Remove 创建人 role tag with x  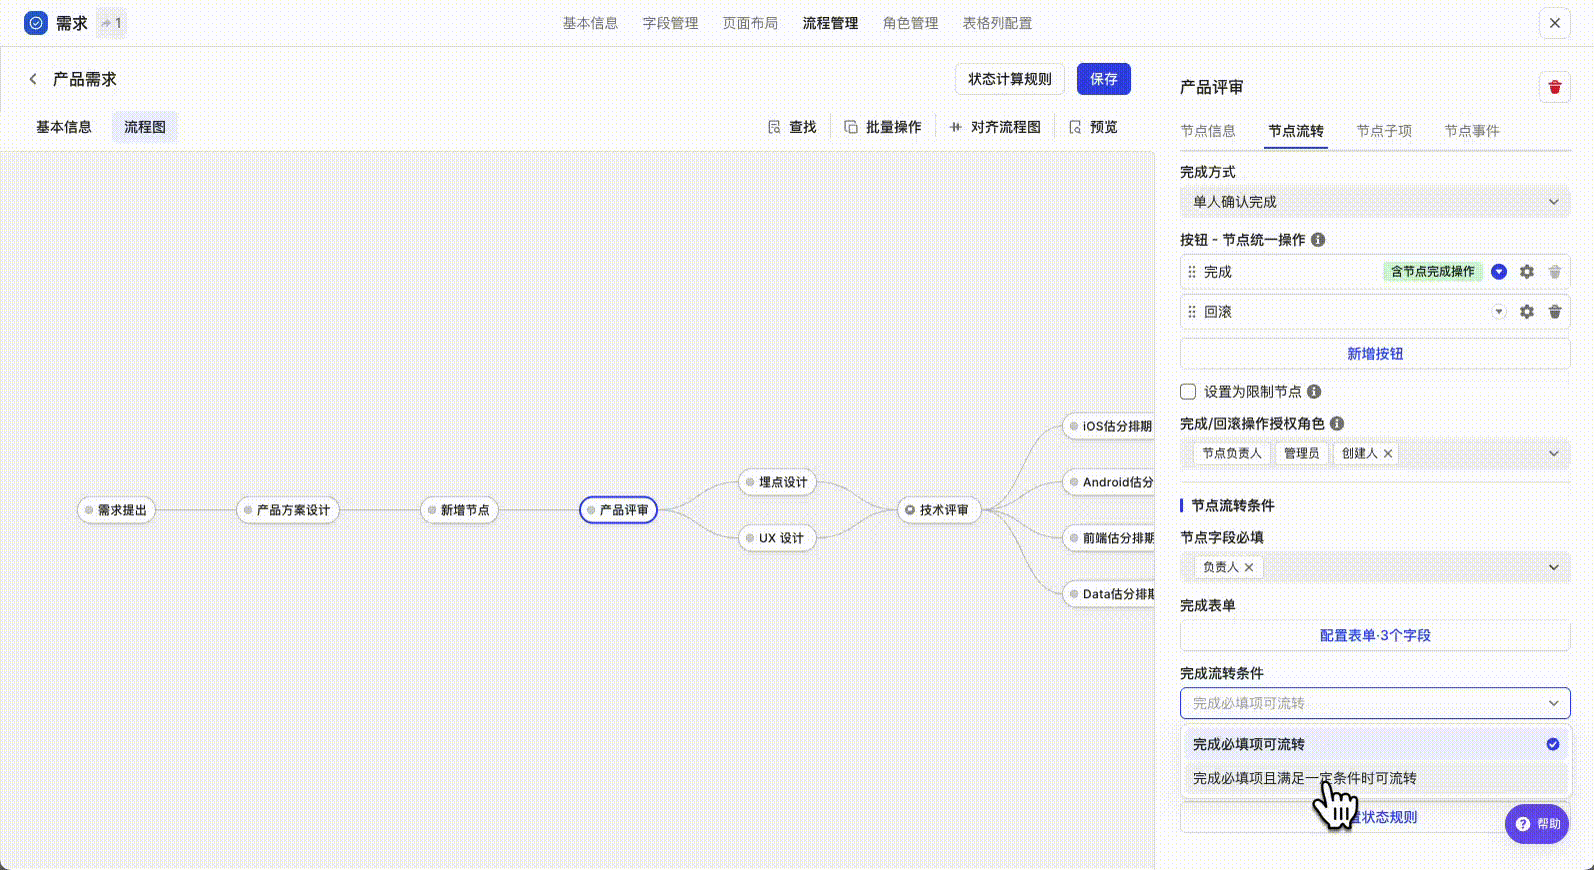click(x=1388, y=454)
